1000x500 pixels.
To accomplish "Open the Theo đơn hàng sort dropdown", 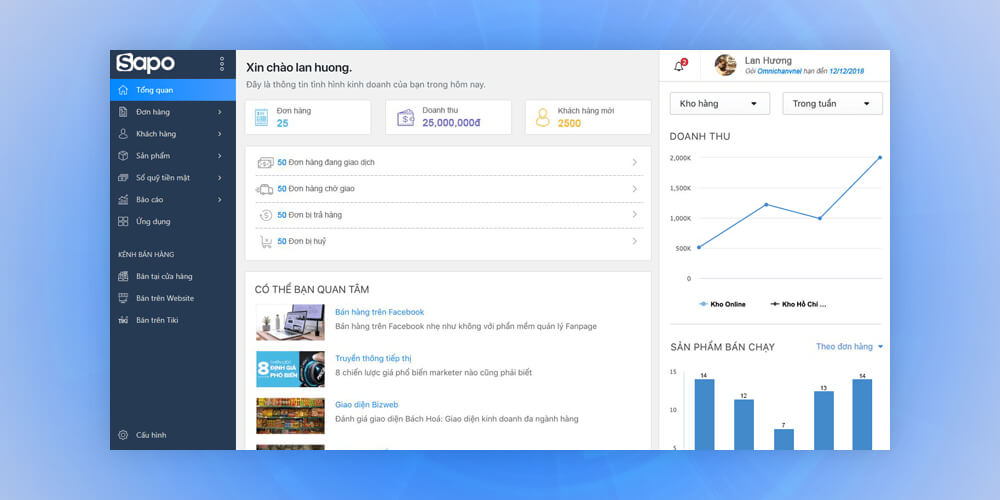I will tap(849, 347).
